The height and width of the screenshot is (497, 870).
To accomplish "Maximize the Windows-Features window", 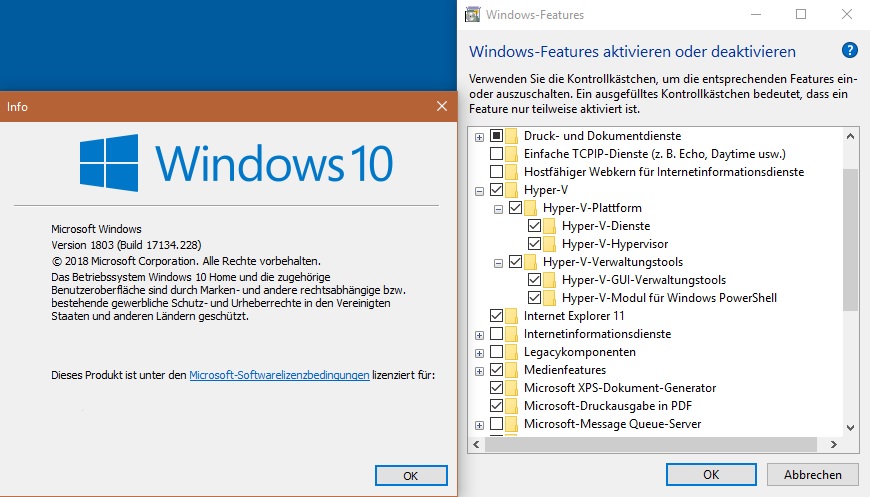I will pyautogui.click(x=801, y=14).
